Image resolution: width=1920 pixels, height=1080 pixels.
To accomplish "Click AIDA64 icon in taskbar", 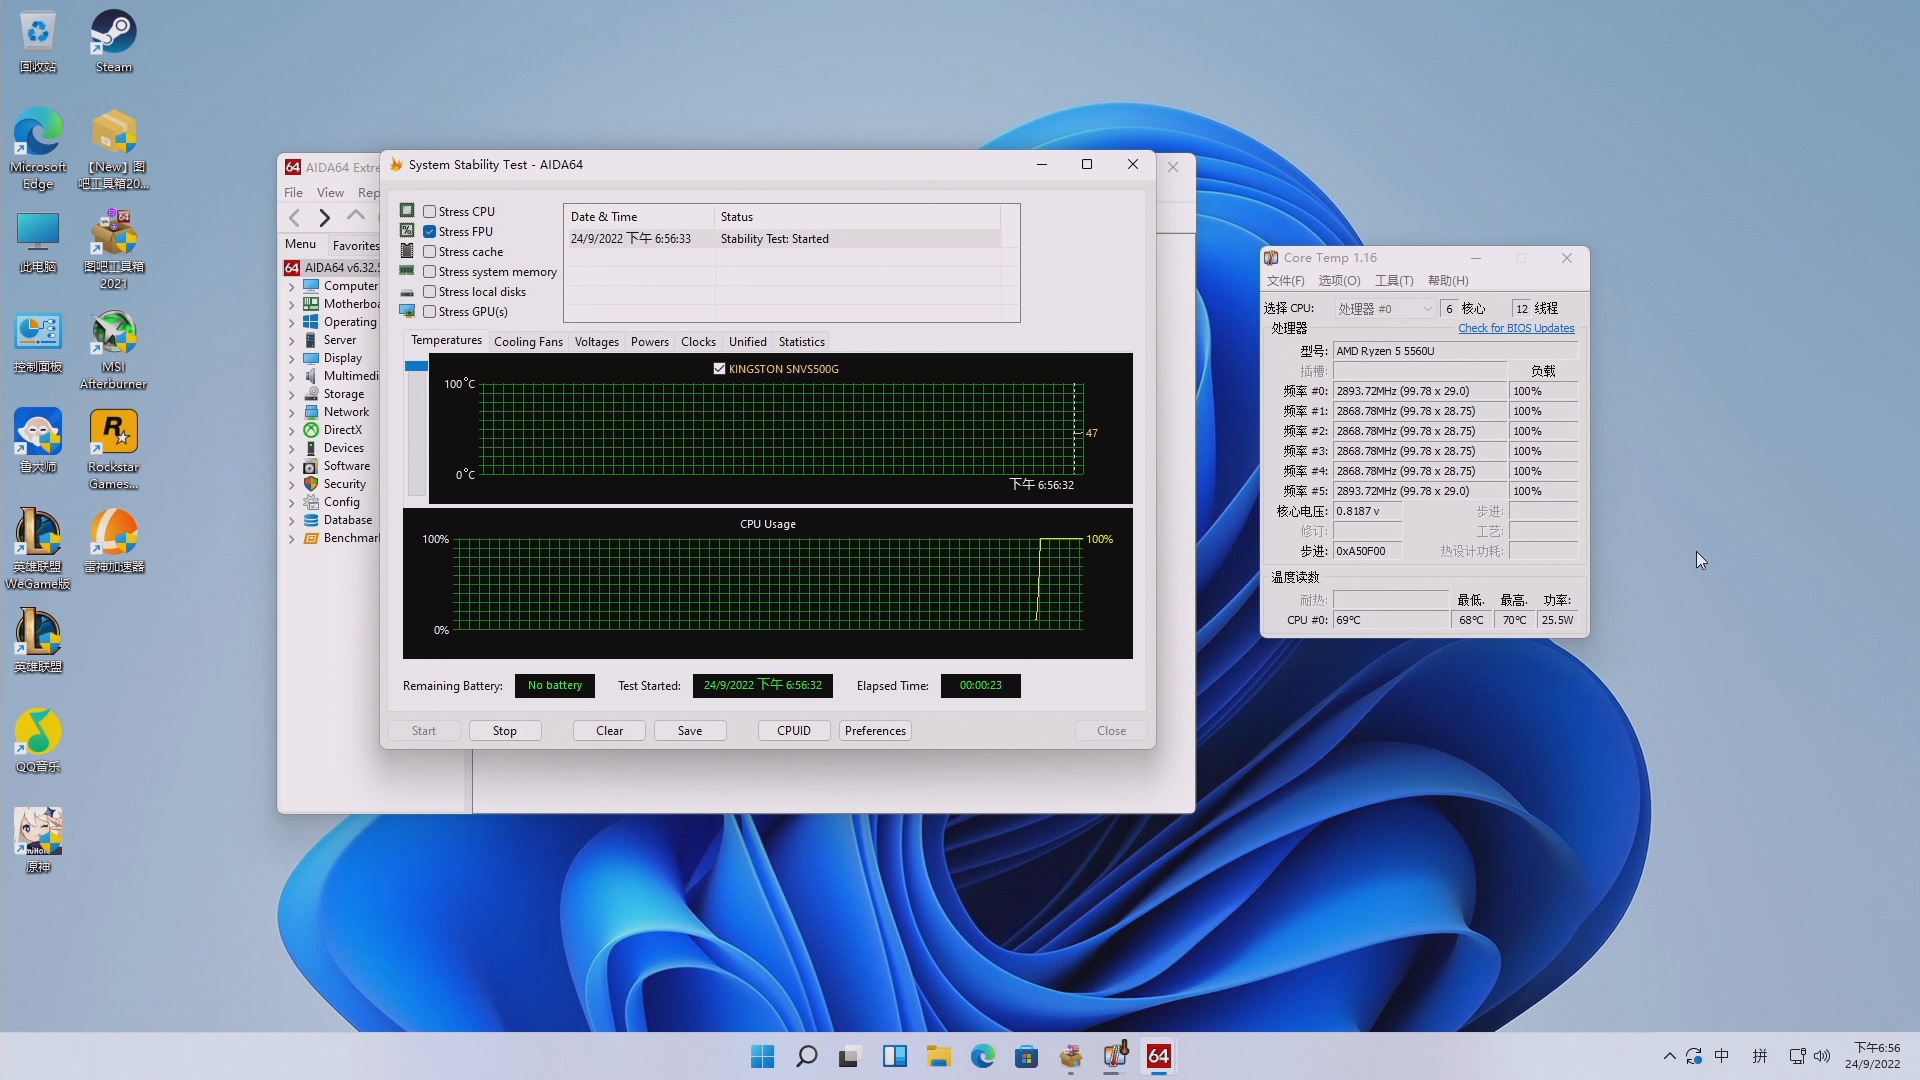I will [x=1158, y=1056].
